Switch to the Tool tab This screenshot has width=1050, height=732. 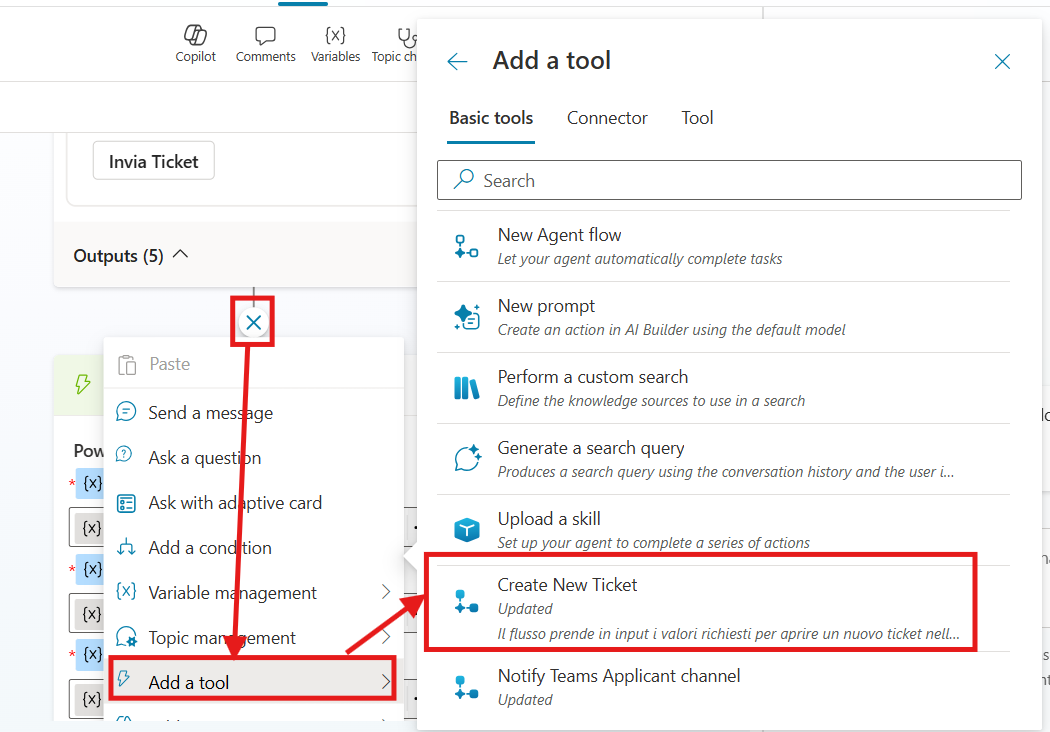(697, 118)
